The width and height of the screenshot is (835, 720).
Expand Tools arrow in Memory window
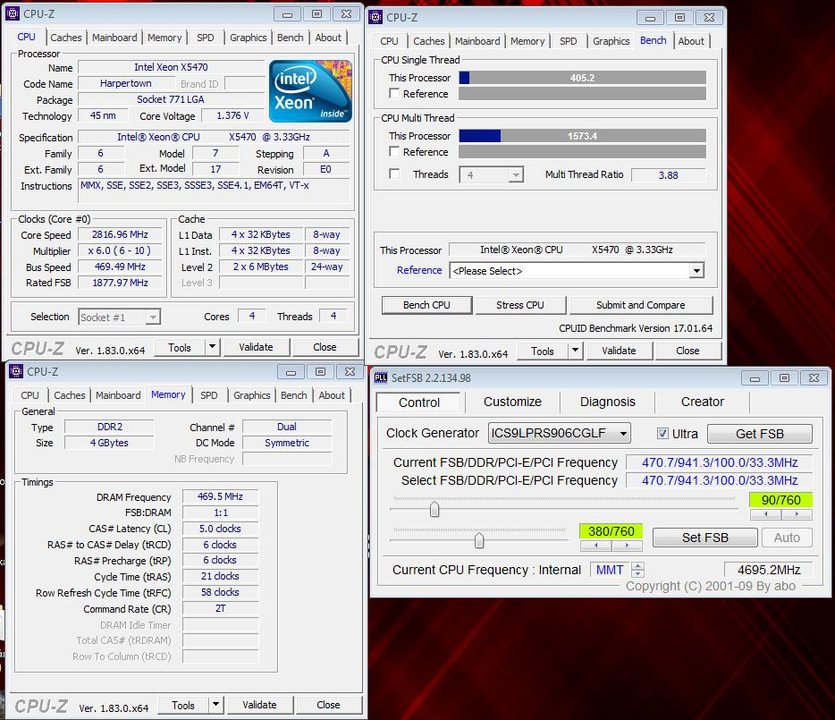(216, 705)
